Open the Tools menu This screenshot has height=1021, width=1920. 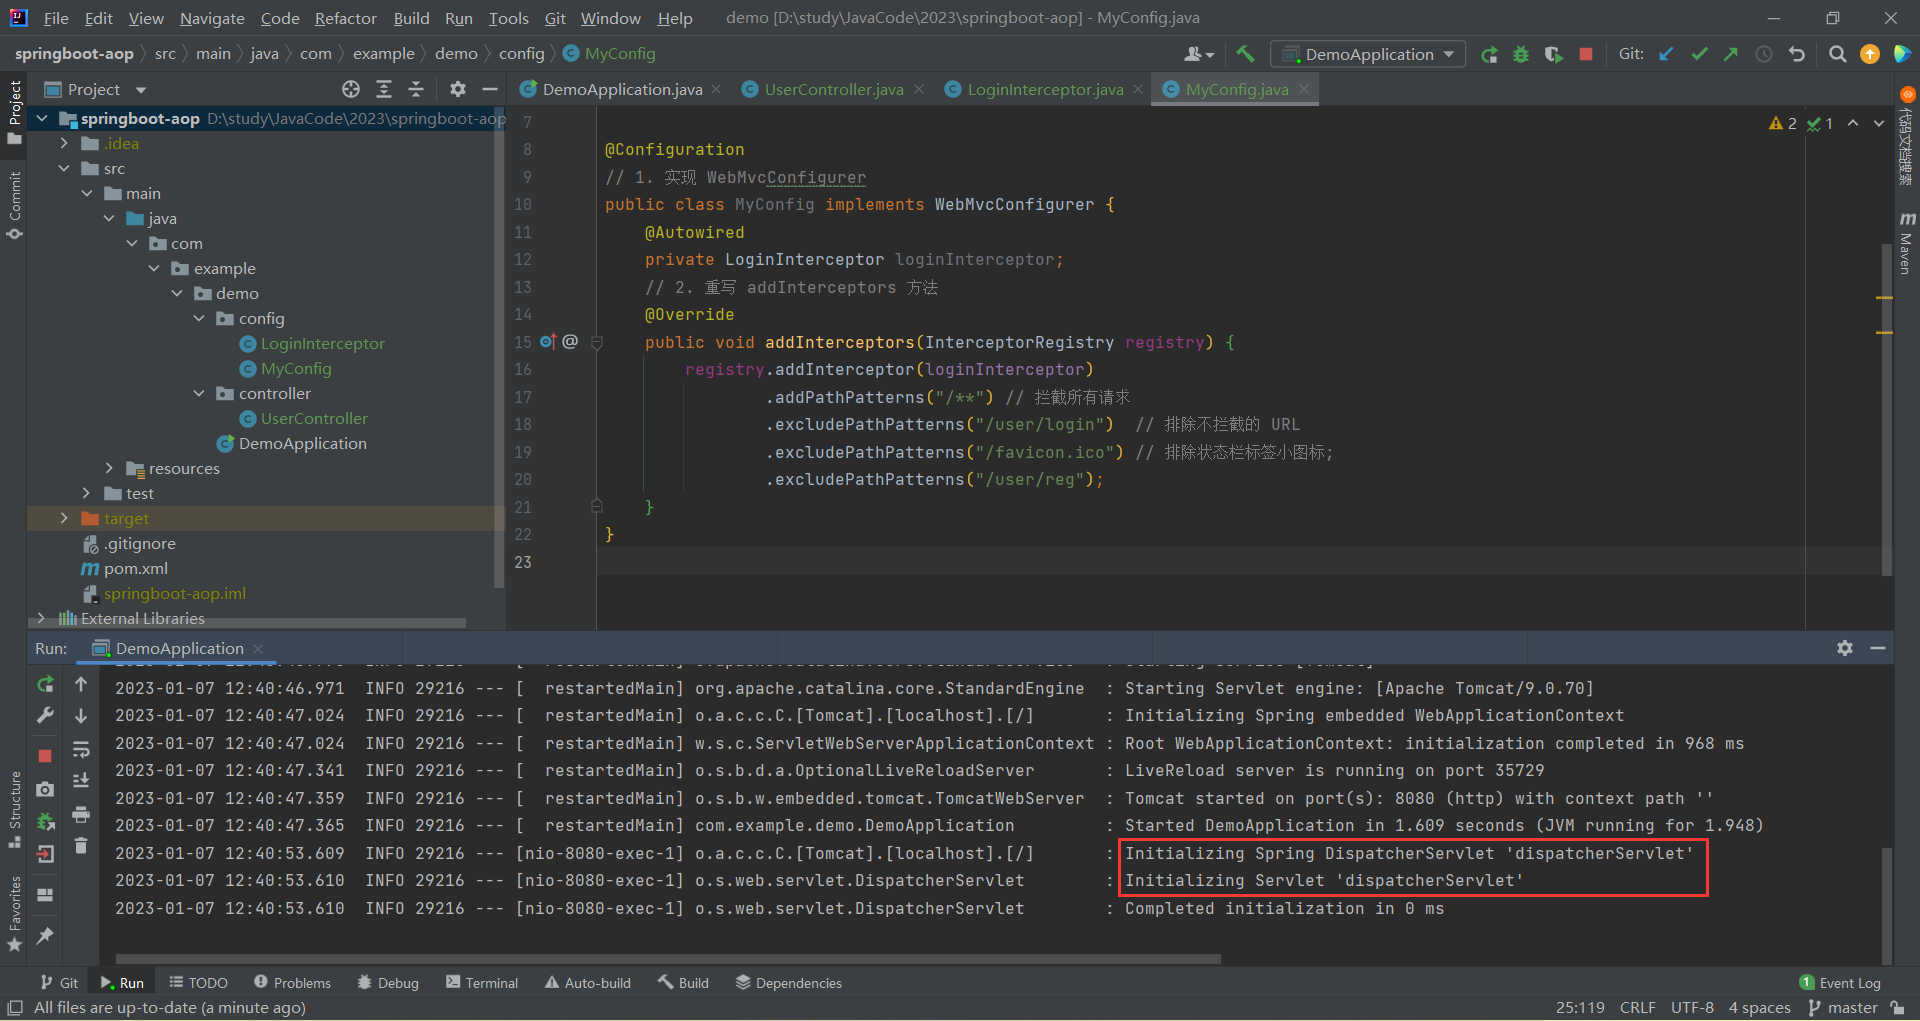(508, 18)
